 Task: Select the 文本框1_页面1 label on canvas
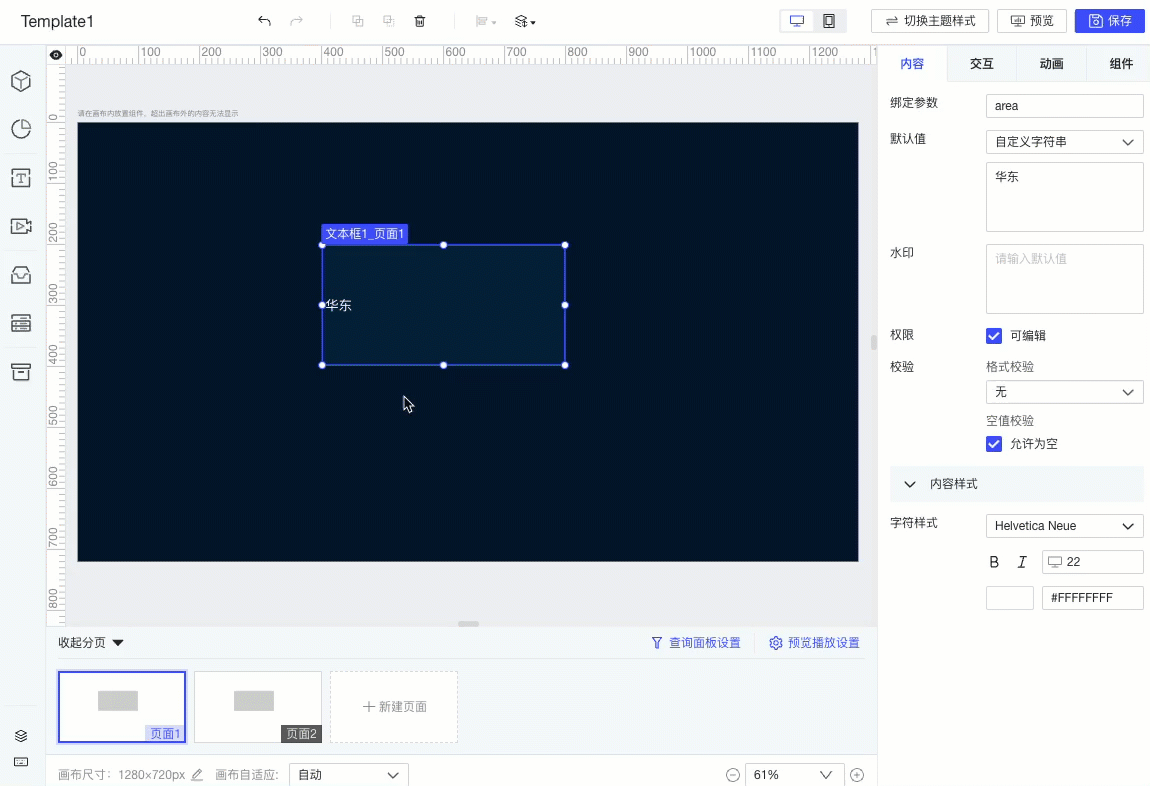[x=365, y=234]
